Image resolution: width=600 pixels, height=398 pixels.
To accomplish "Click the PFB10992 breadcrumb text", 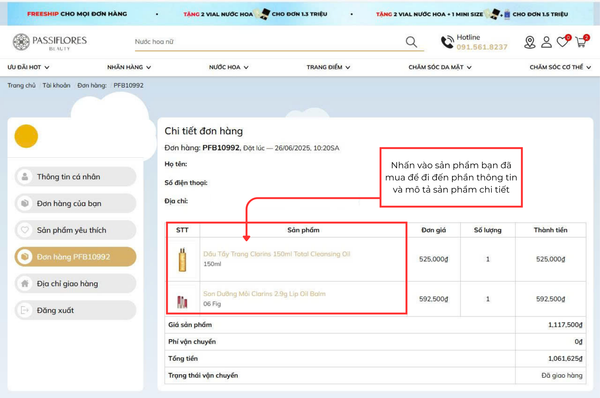I will [128, 85].
